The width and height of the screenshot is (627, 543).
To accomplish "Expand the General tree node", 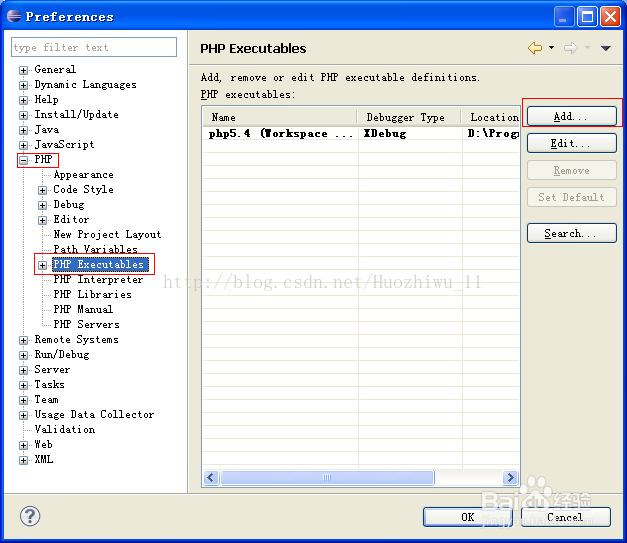I will point(24,70).
